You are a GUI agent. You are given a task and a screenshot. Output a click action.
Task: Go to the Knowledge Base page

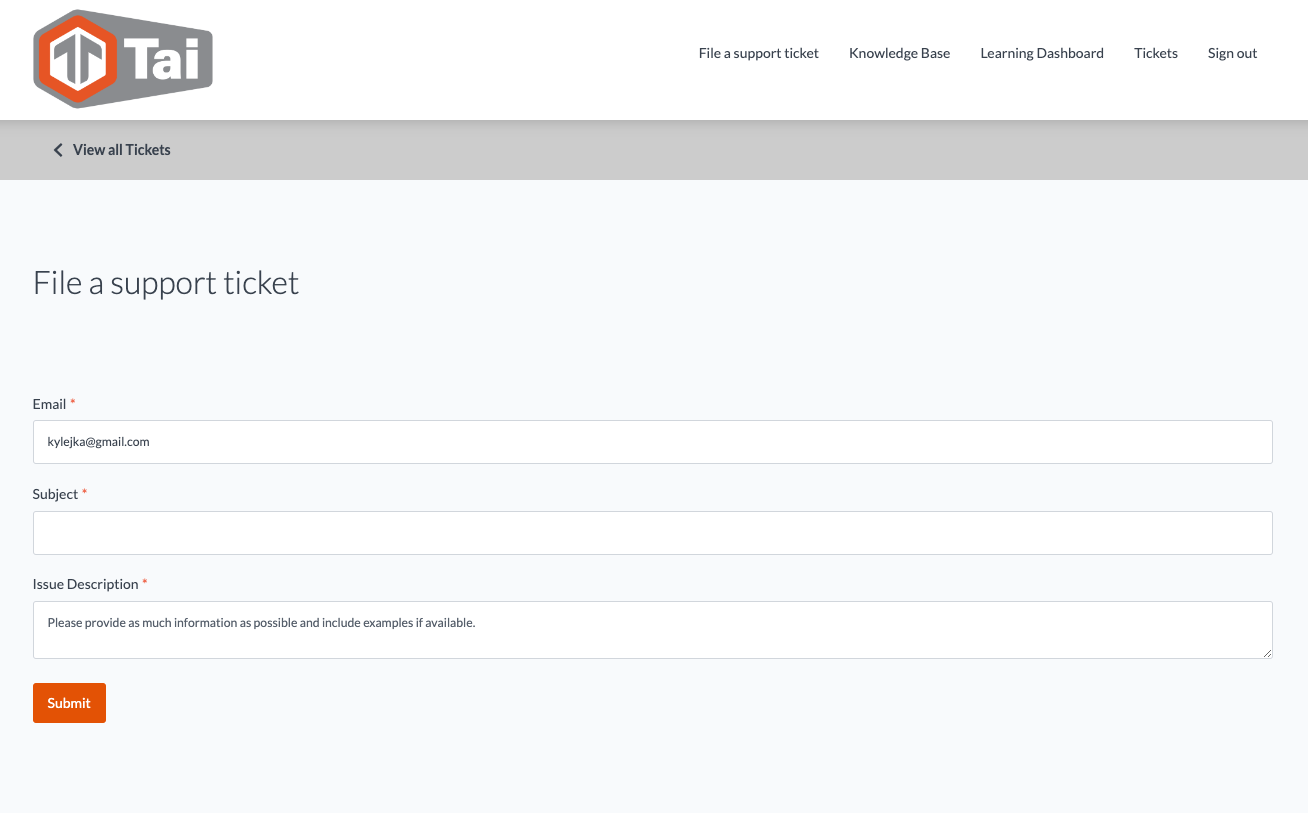(x=899, y=54)
